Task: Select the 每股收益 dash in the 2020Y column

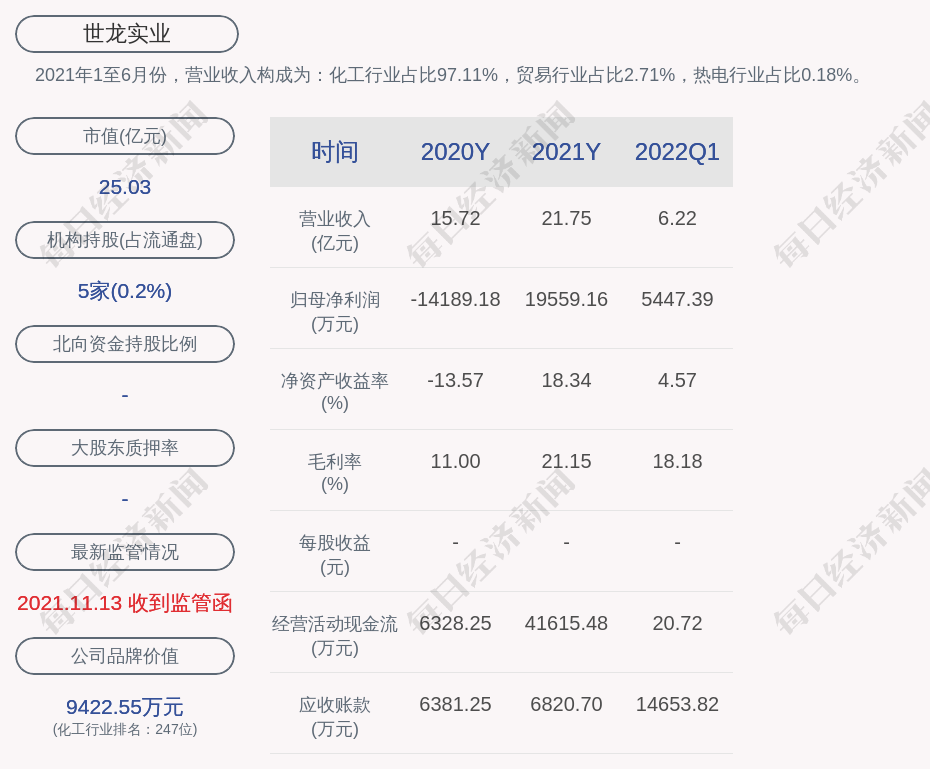Action: coord(455,542)
